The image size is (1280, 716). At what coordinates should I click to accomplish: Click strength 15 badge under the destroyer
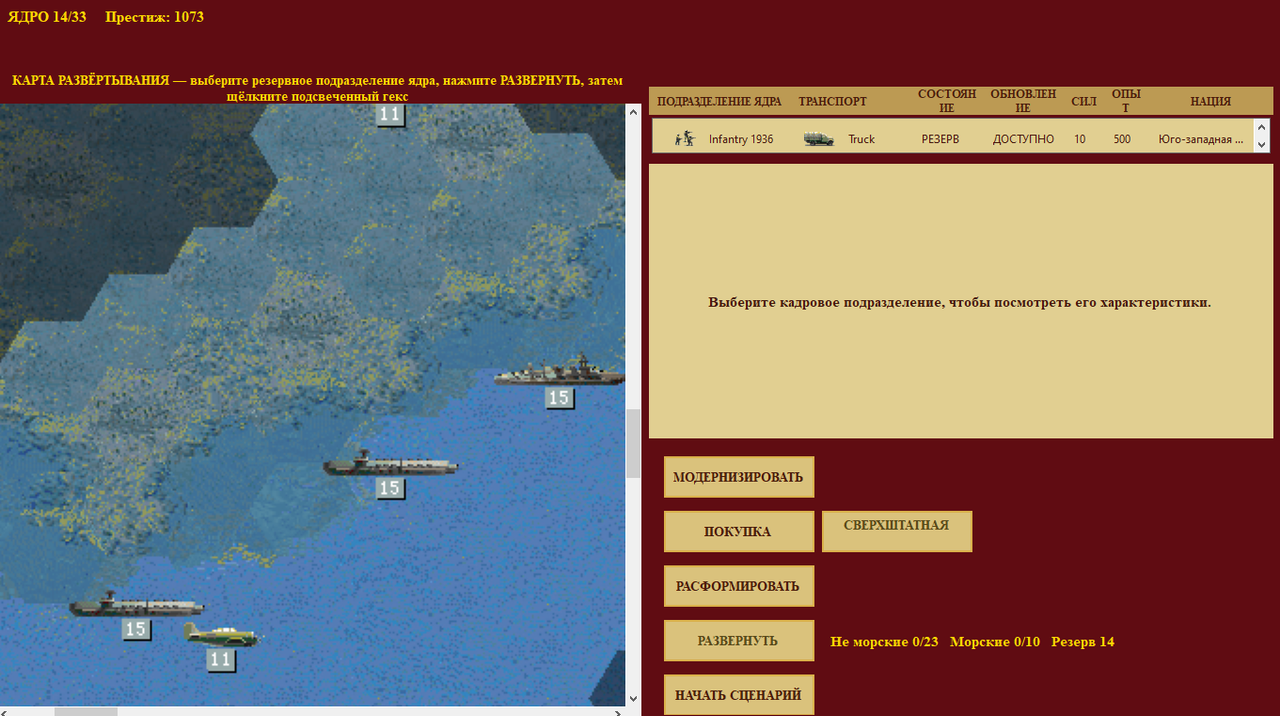click(x=559, y=398)
